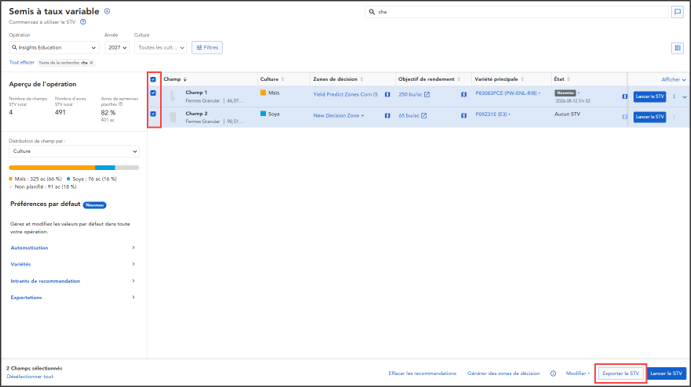
Task: Open the Culture 'Toutes les cult...' dropdown
Action: 160,48
